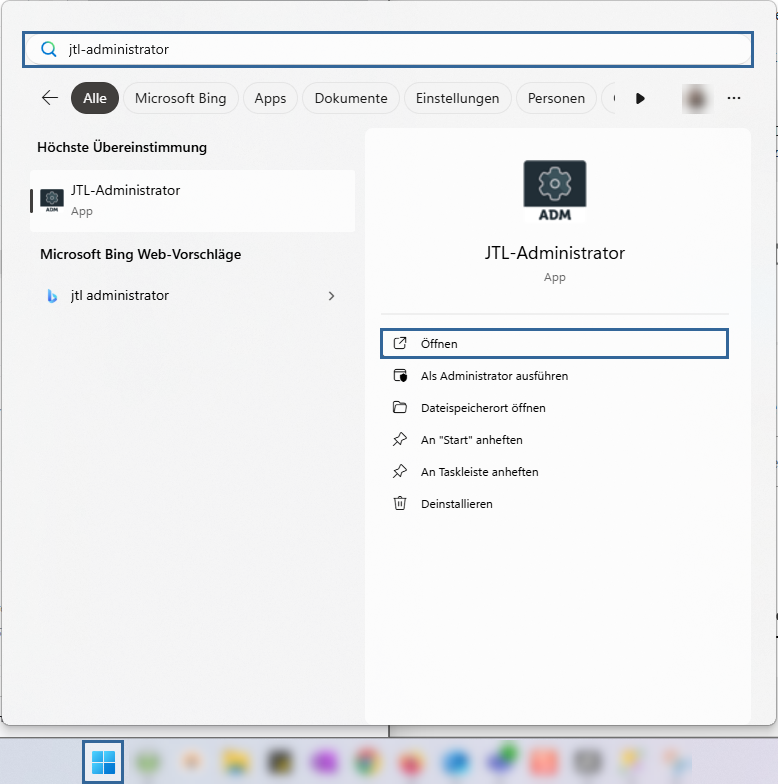This screenshot has height=784, width=778.
Task: Click into the jtl-administrator search field
Action: click(x=400, y=49)
